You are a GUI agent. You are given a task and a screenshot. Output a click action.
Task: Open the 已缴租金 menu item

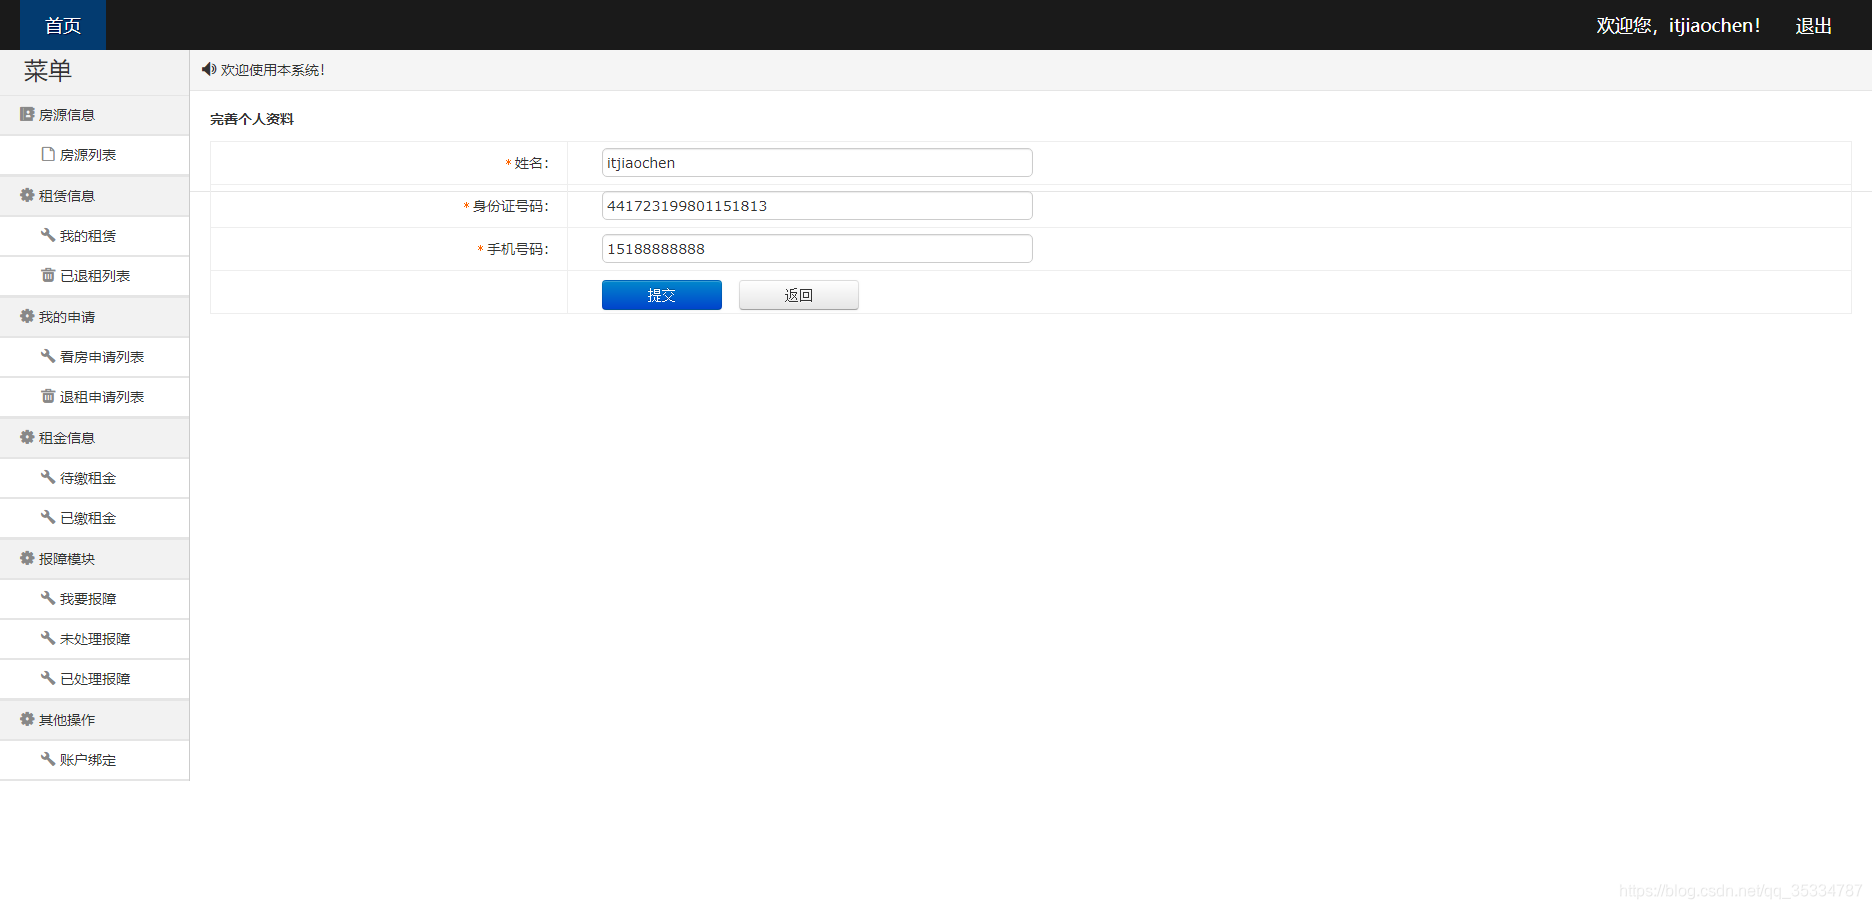coord(94,518)
